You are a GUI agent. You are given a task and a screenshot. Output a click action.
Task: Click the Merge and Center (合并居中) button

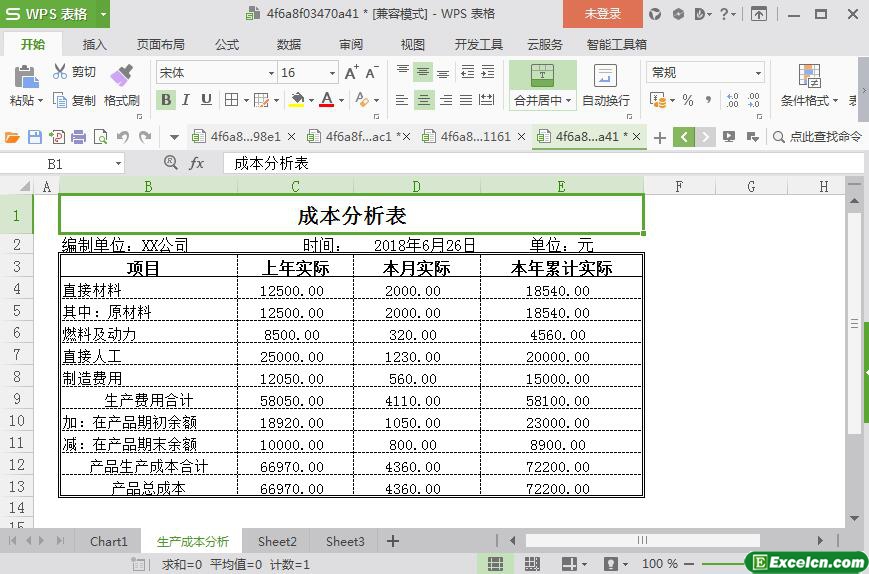click(543, 86)
